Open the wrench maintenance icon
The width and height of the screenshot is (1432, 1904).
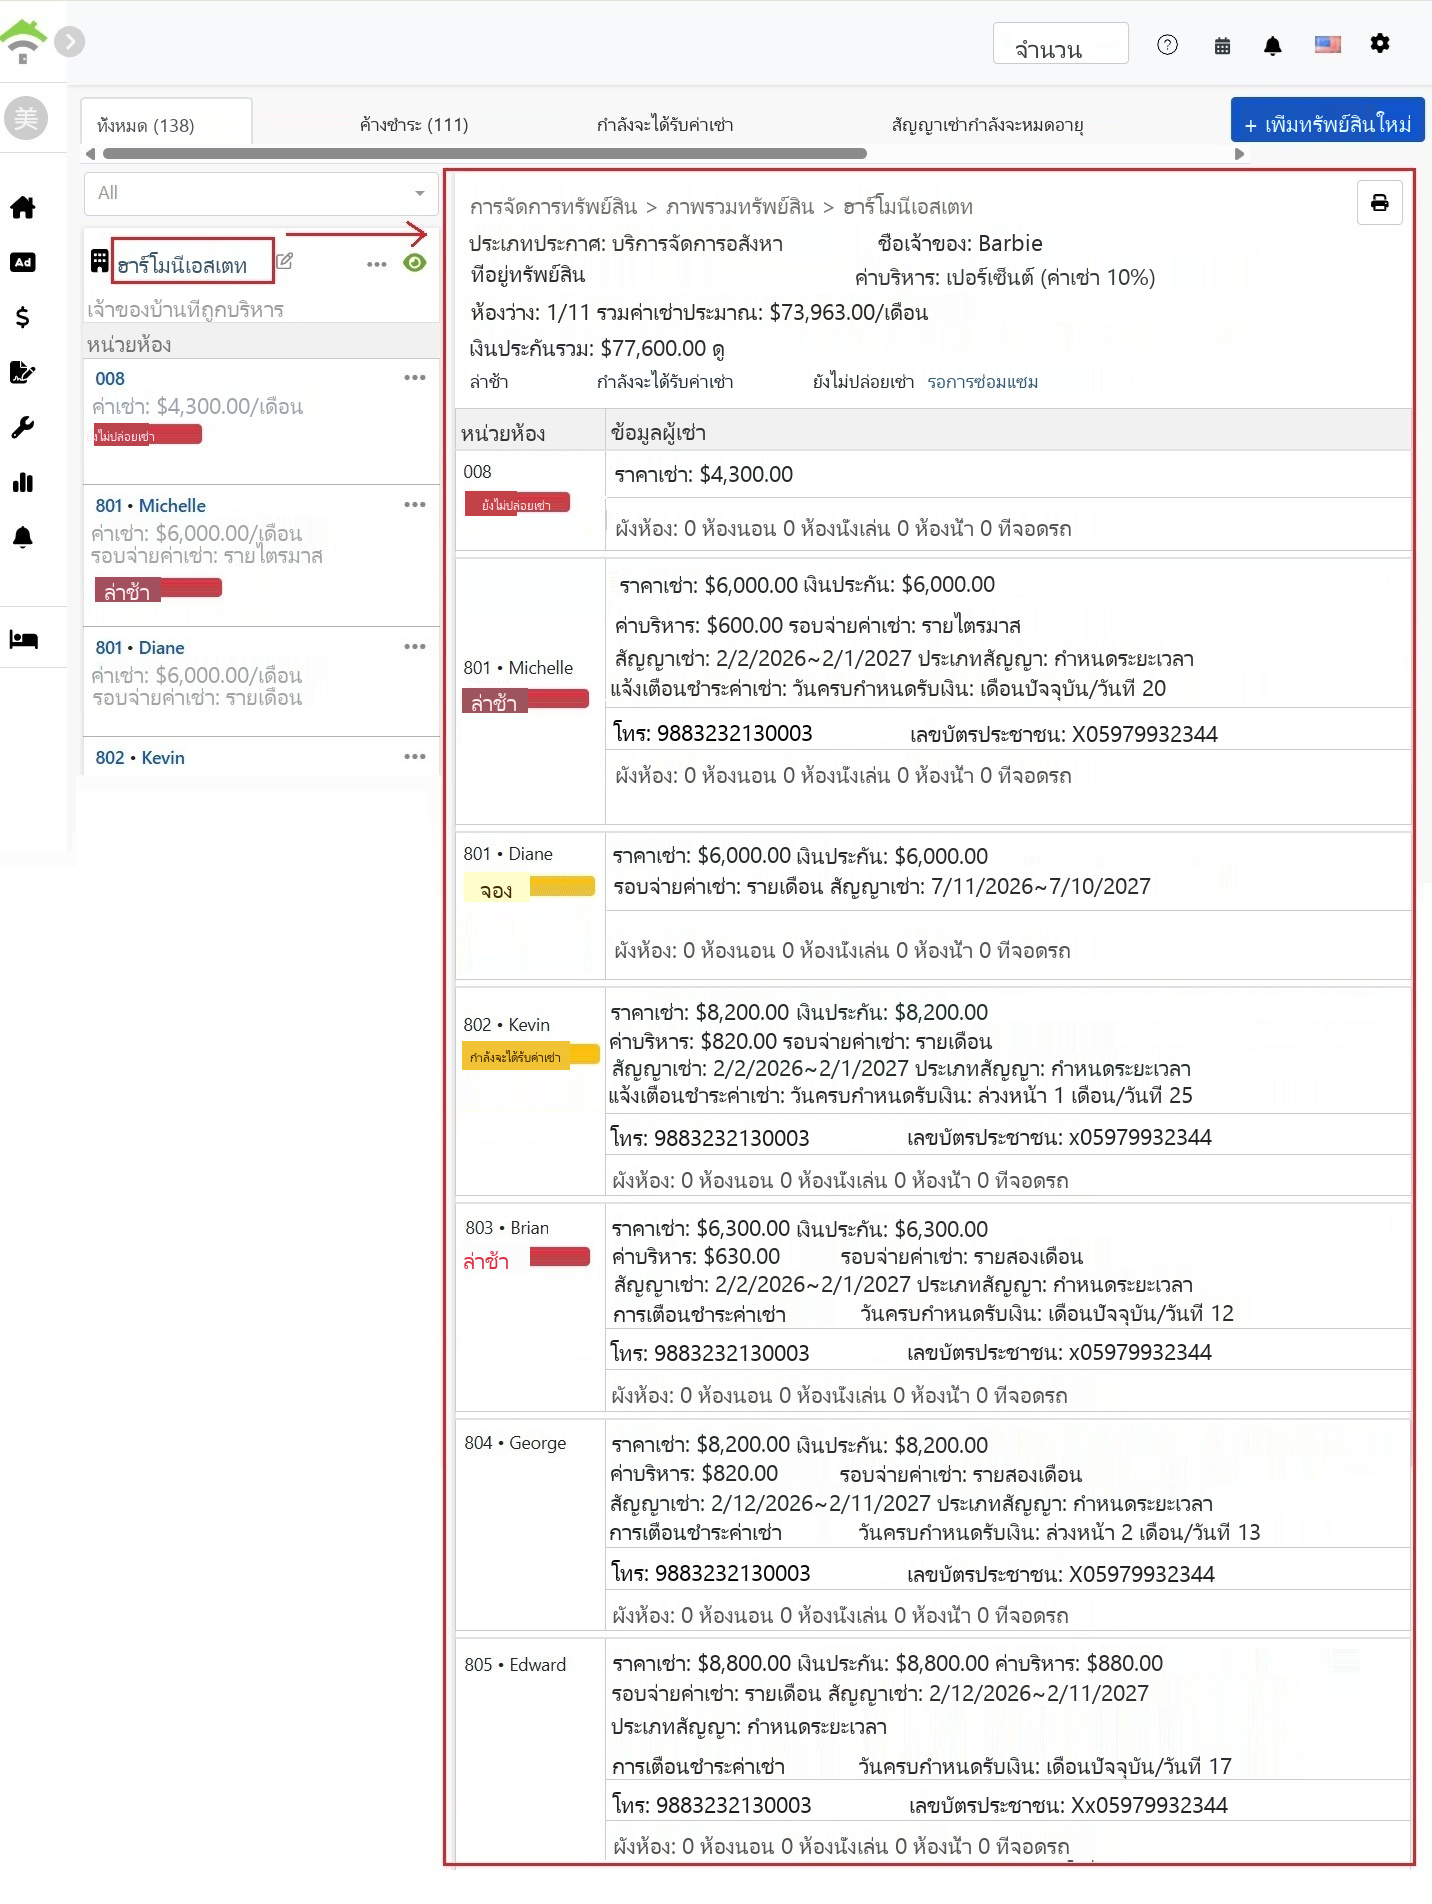pos(23,427)
